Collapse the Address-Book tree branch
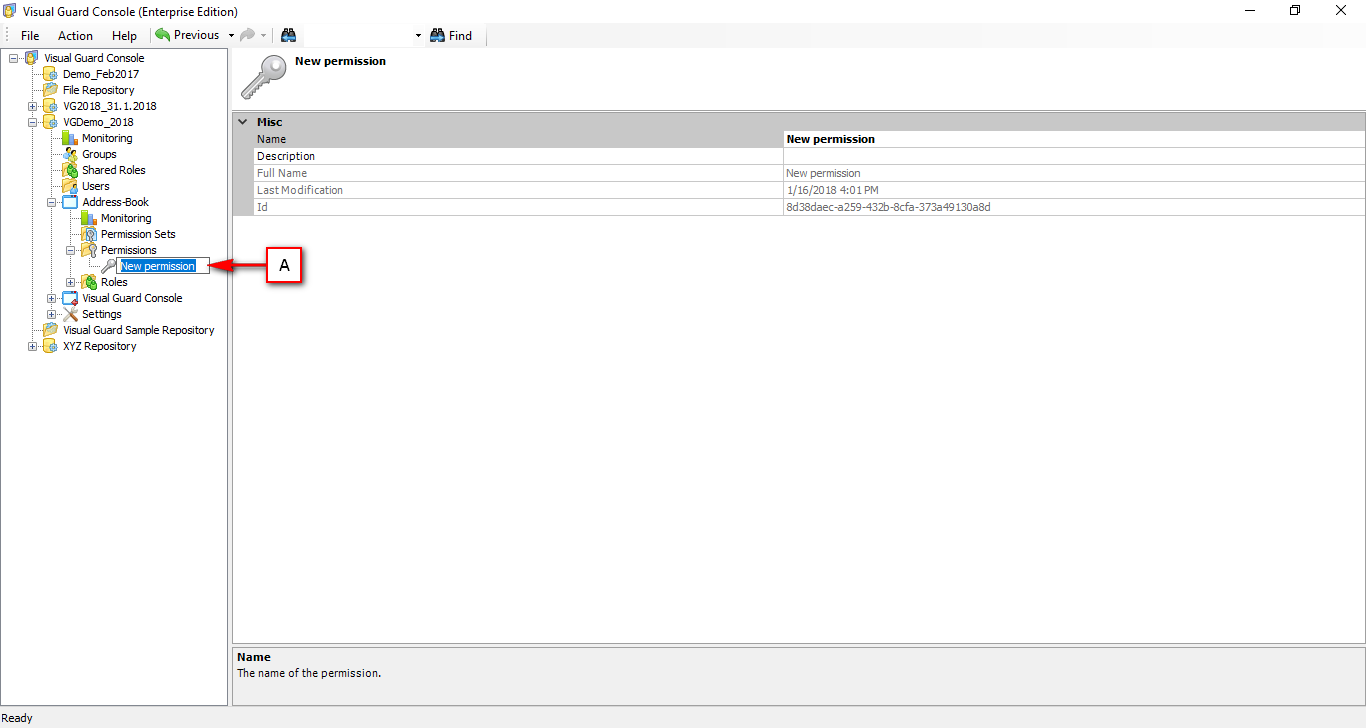Viewport: 1366px width, 728px height. 50,201
